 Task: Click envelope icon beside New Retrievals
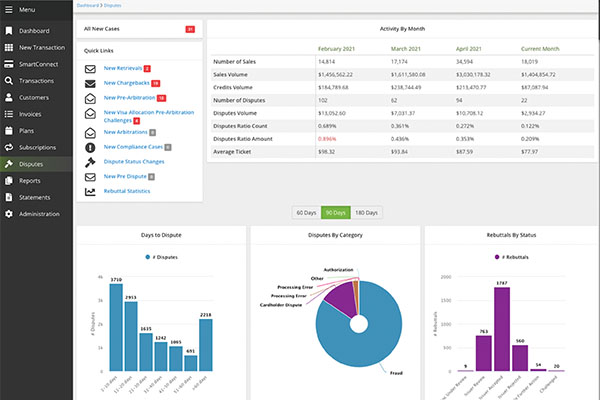tap(90, 69)
